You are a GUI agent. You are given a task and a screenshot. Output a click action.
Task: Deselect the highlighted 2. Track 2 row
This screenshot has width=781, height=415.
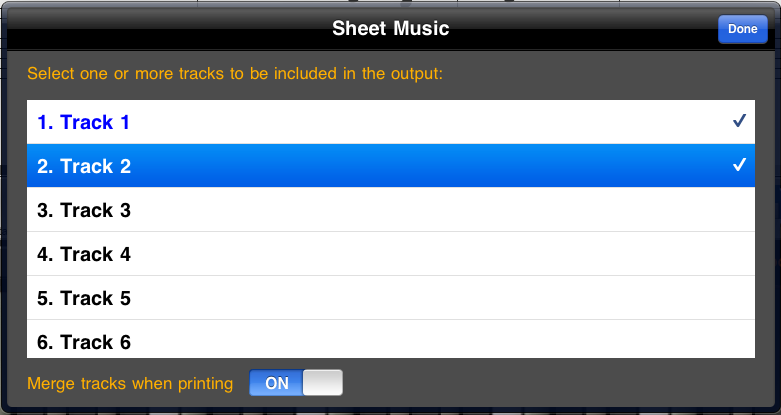84,166
